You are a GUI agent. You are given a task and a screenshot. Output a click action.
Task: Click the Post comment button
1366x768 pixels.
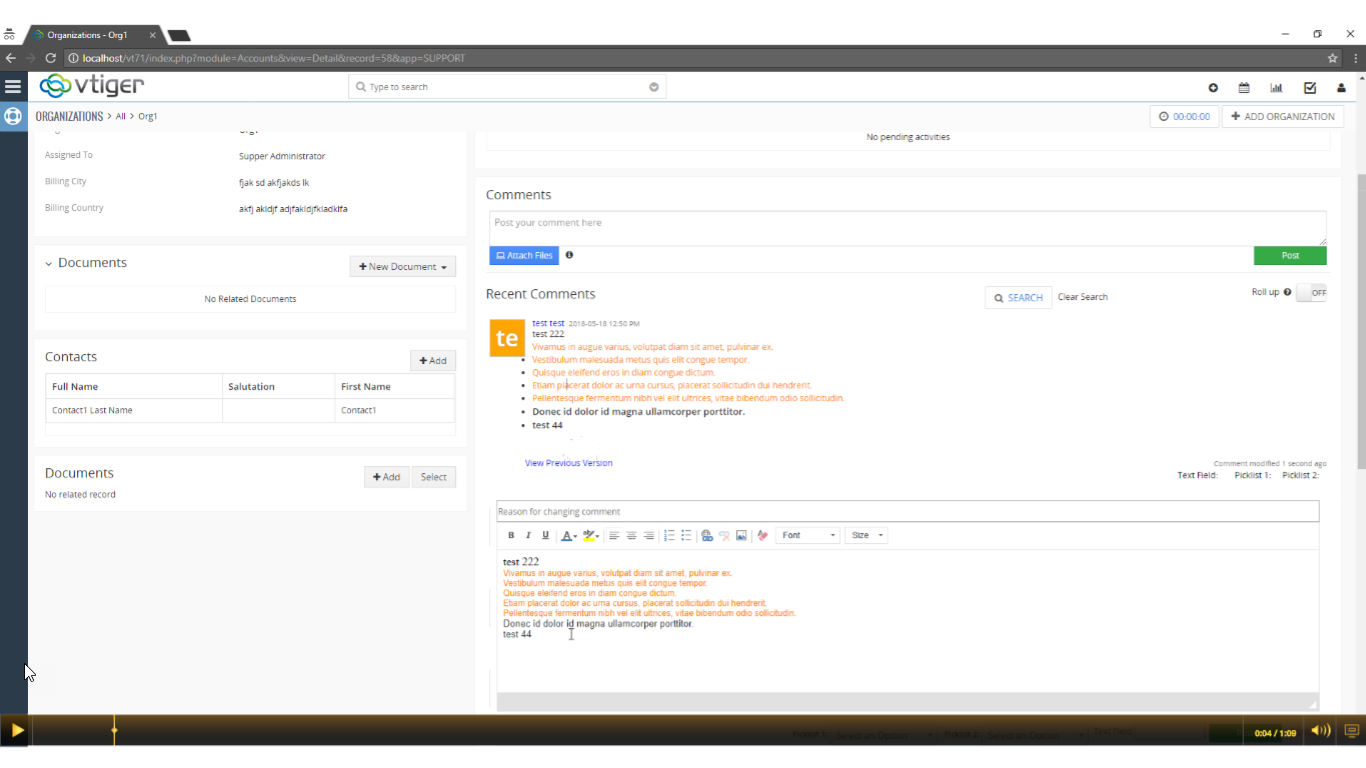1290,256
